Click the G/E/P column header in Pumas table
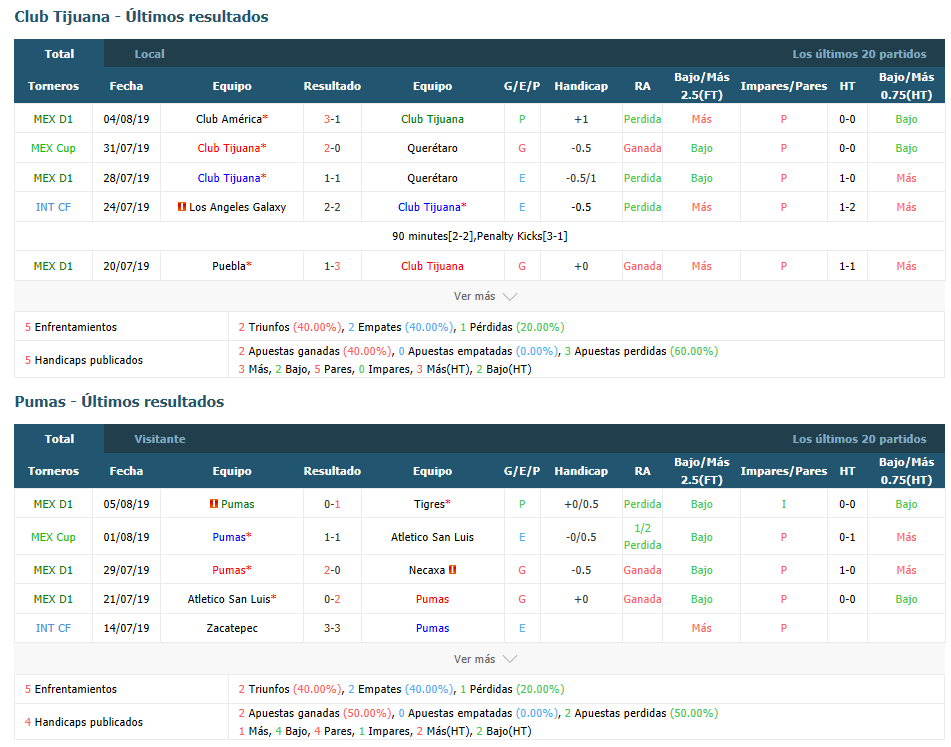This screenshot has width=951, height=747. (522, 471)
